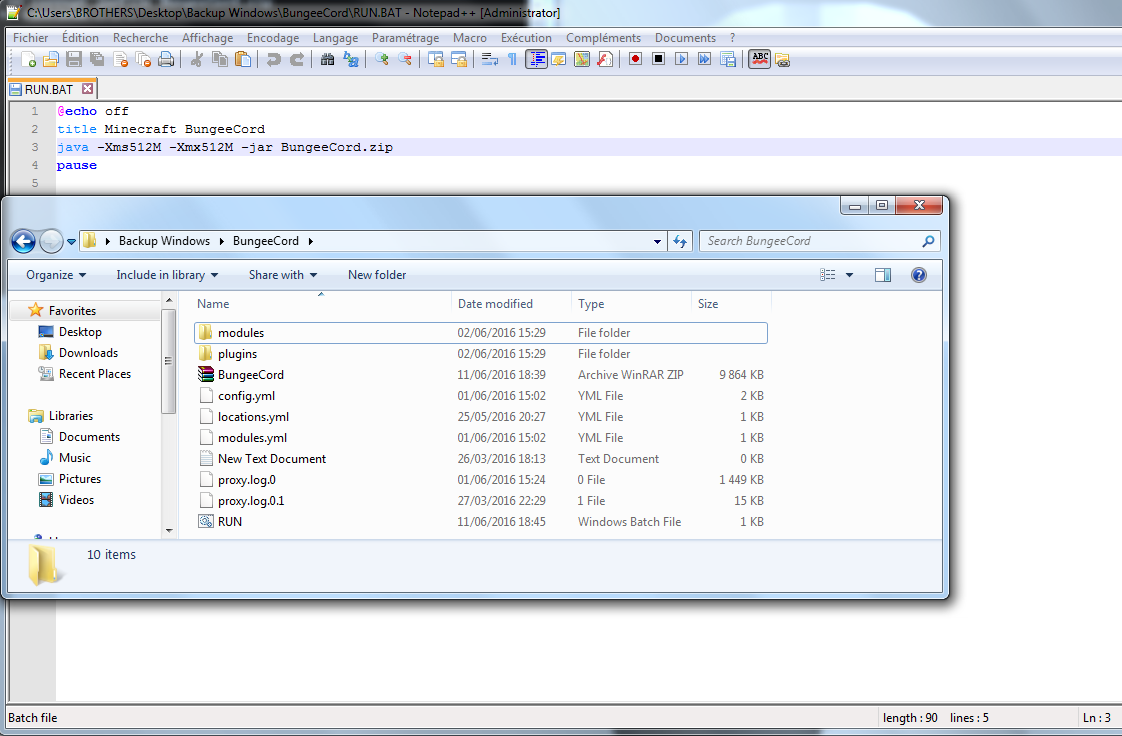
Task: Click Playback macro triangle icon
Action: tap(681, 59)
